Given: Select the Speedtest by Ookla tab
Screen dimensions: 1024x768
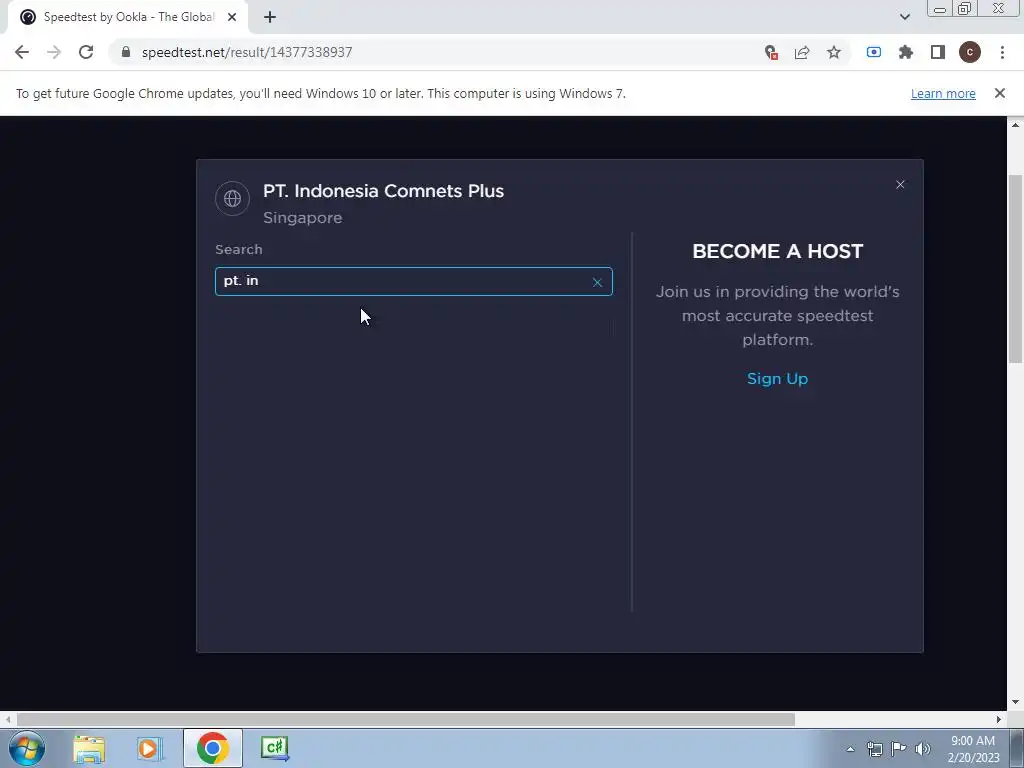Looking at the screenshot, I should 128,18.
